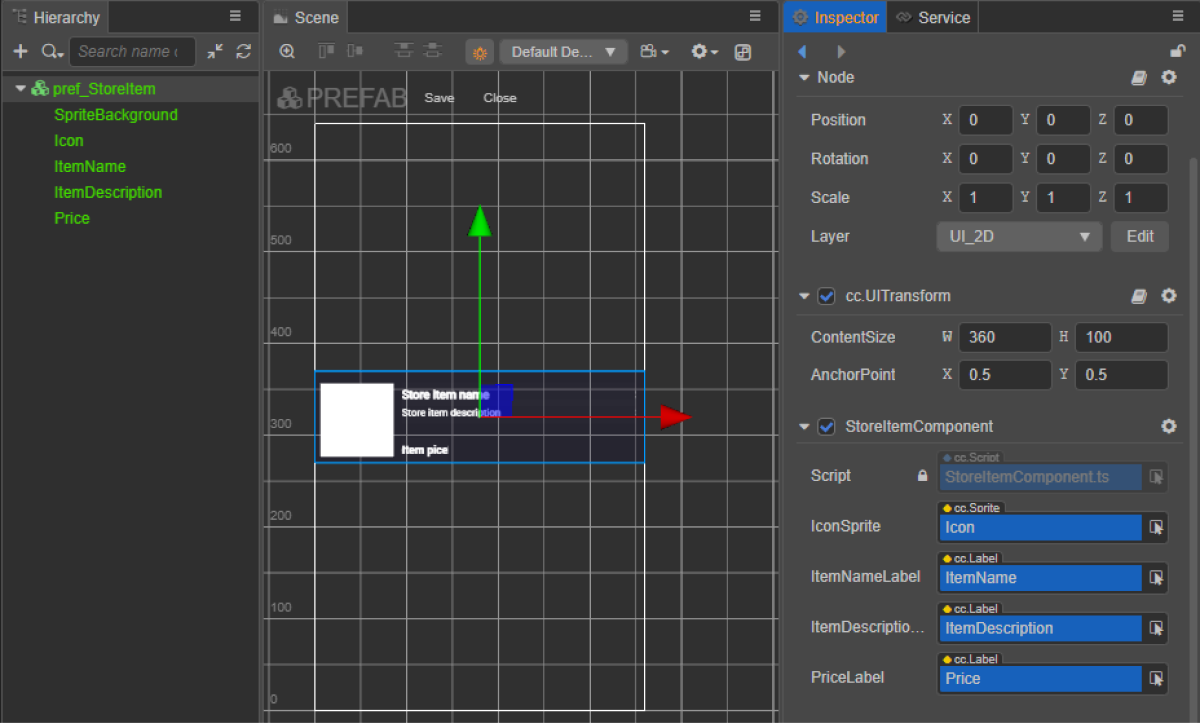The width and height of the screenshot is (1200, 723).
Task: Collapse all nodes in the Hierarchy panel
Action: [216, 52]
